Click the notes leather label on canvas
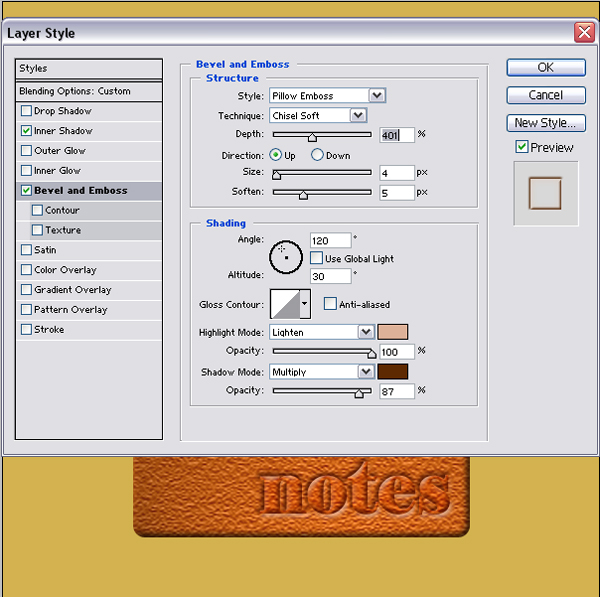Viewport: 600px width, 597px height. 302,496
